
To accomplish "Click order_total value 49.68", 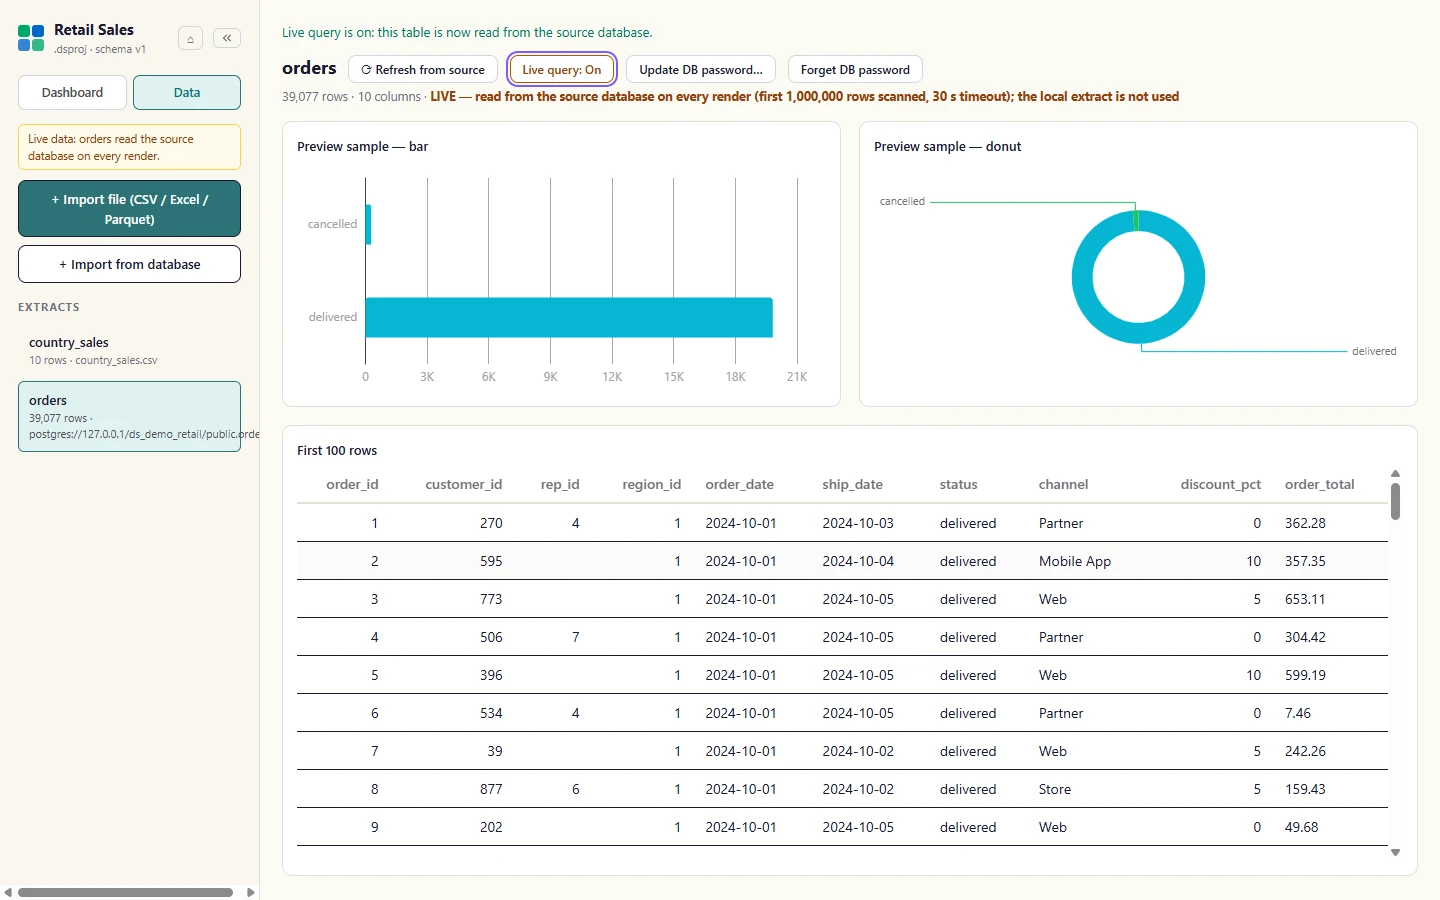I will click(x=1302, y=827).
